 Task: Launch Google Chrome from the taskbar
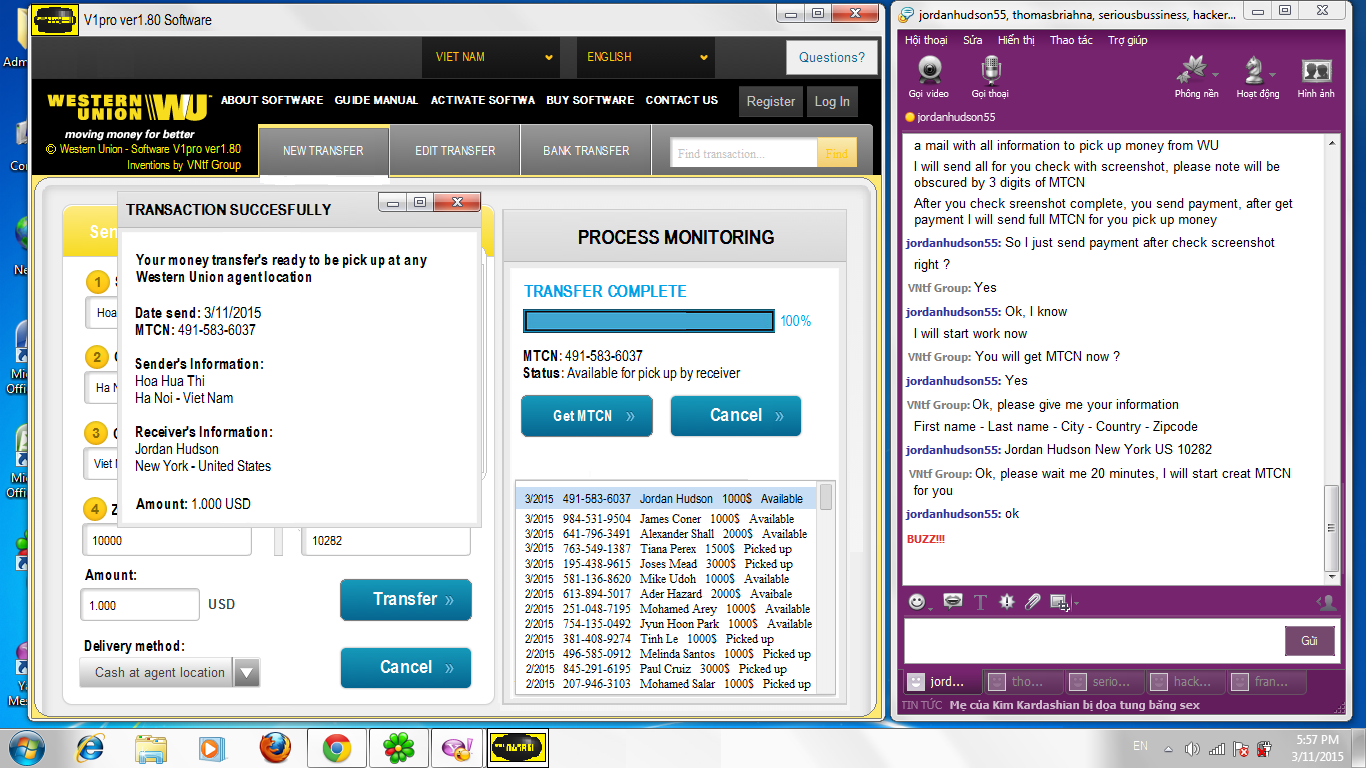(x=337, y=747)
